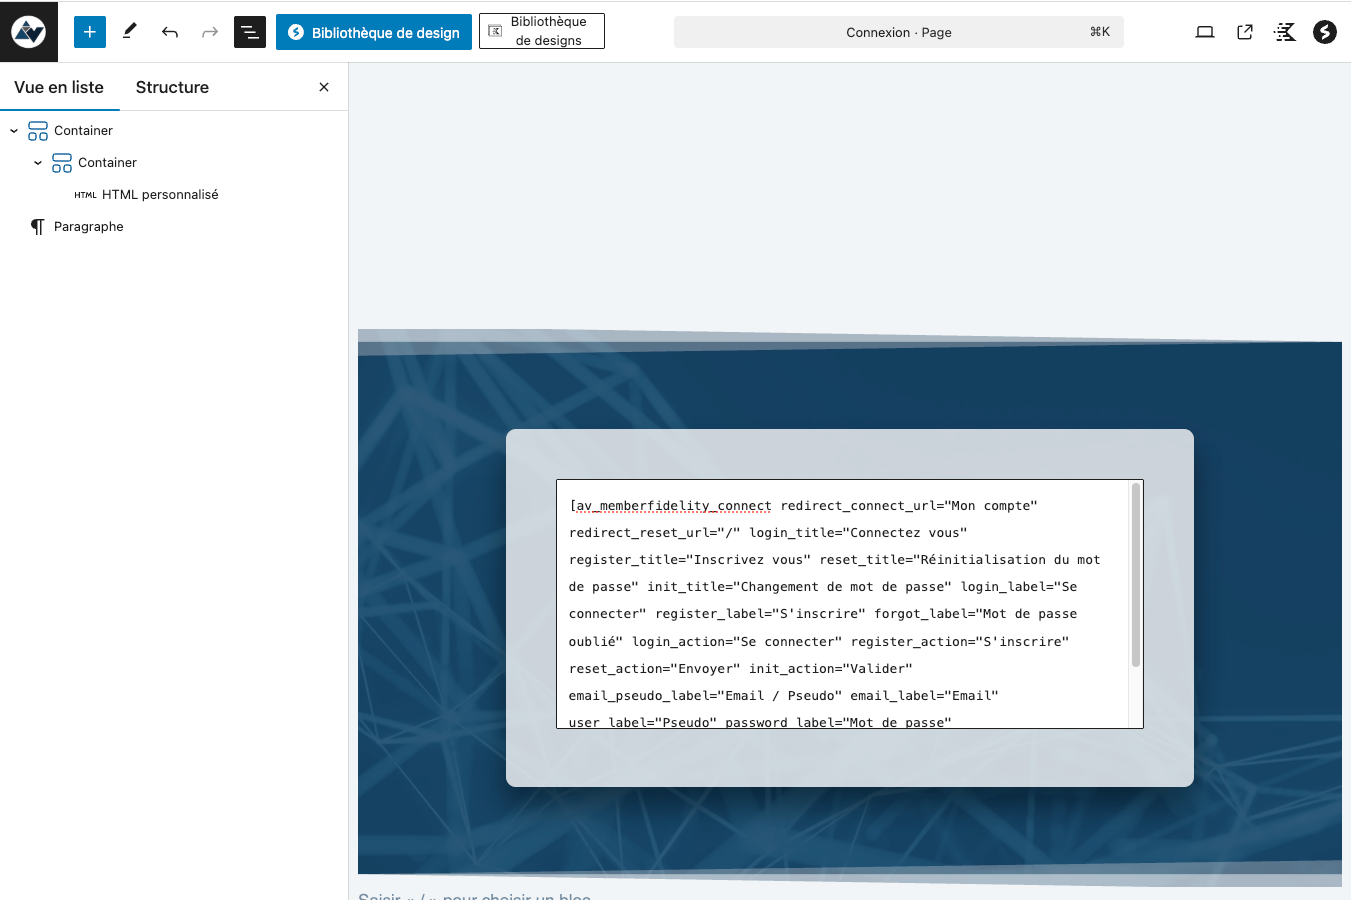Collapse the outer Container tree item
This screenshot has width=1351, height=900.
coord(14,130)
